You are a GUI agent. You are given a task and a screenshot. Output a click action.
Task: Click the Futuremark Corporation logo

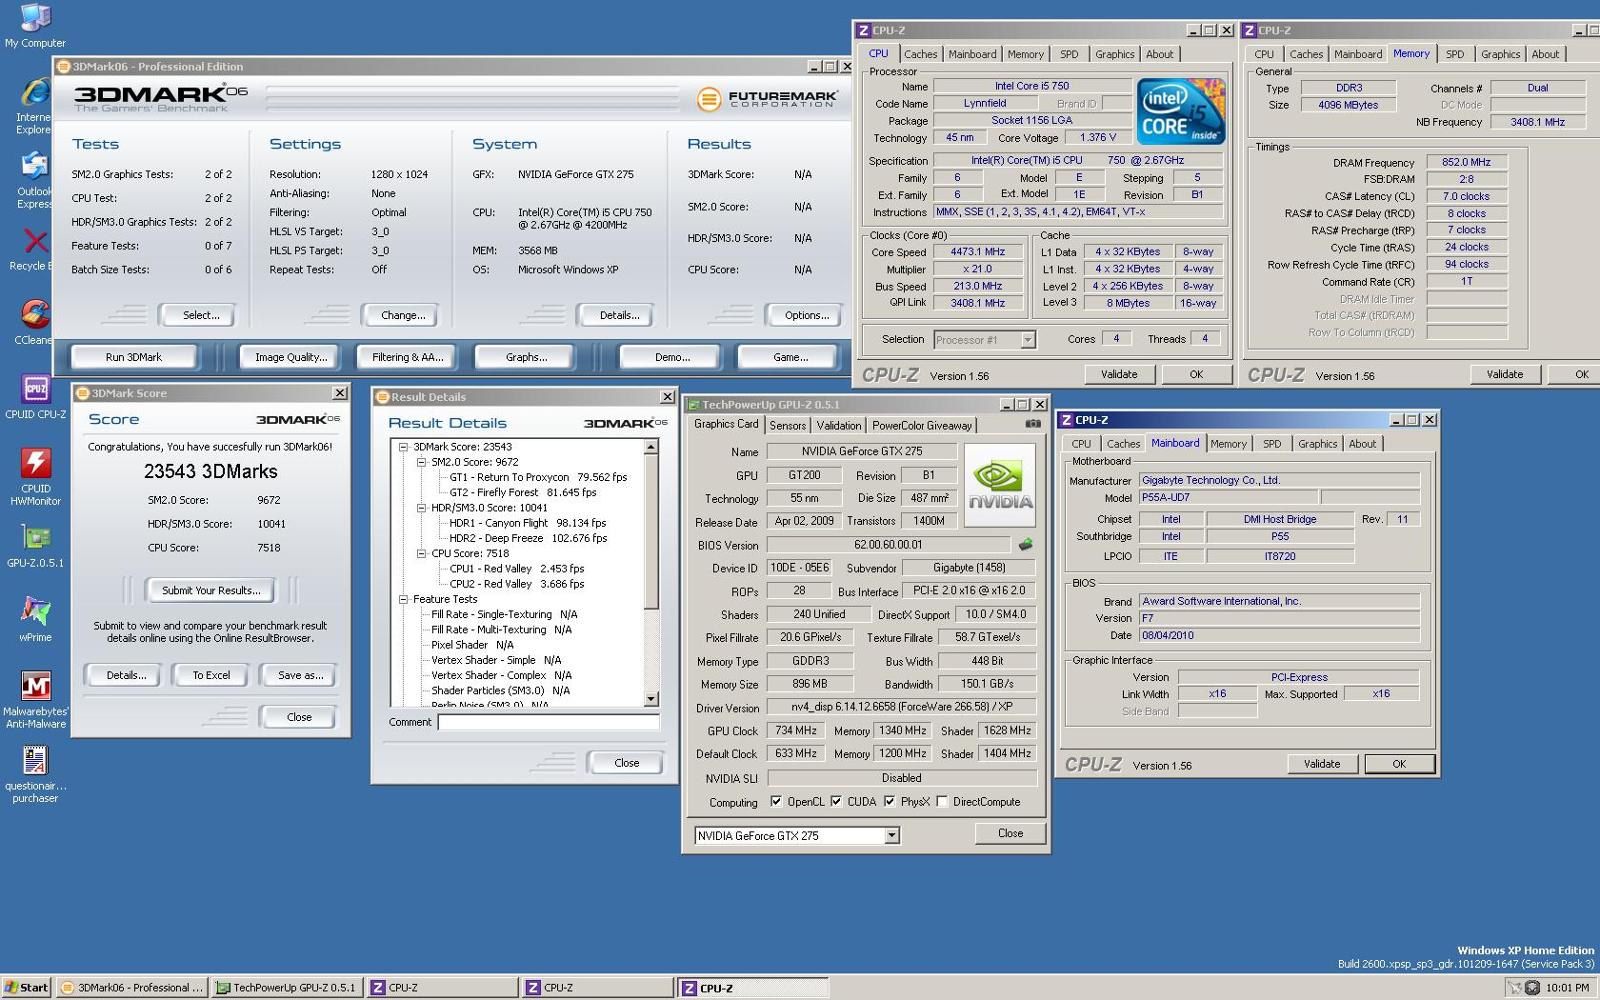(768, 99)
